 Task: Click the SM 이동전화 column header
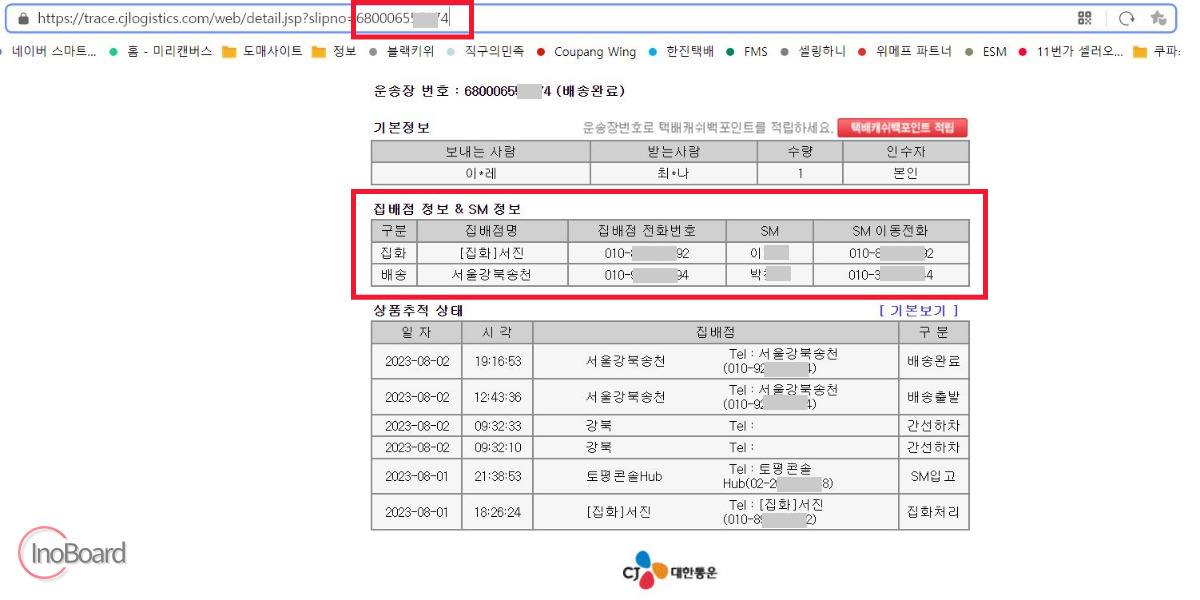pyautogui.click(x=891, y=231)
